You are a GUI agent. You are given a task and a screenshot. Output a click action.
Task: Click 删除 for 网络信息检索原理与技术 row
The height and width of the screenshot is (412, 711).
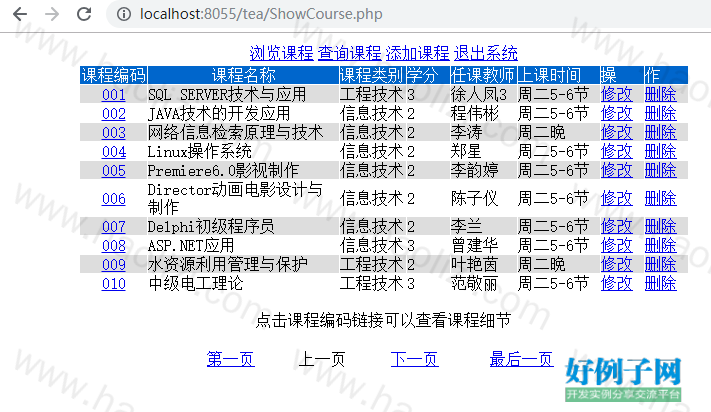pos(660,133)
